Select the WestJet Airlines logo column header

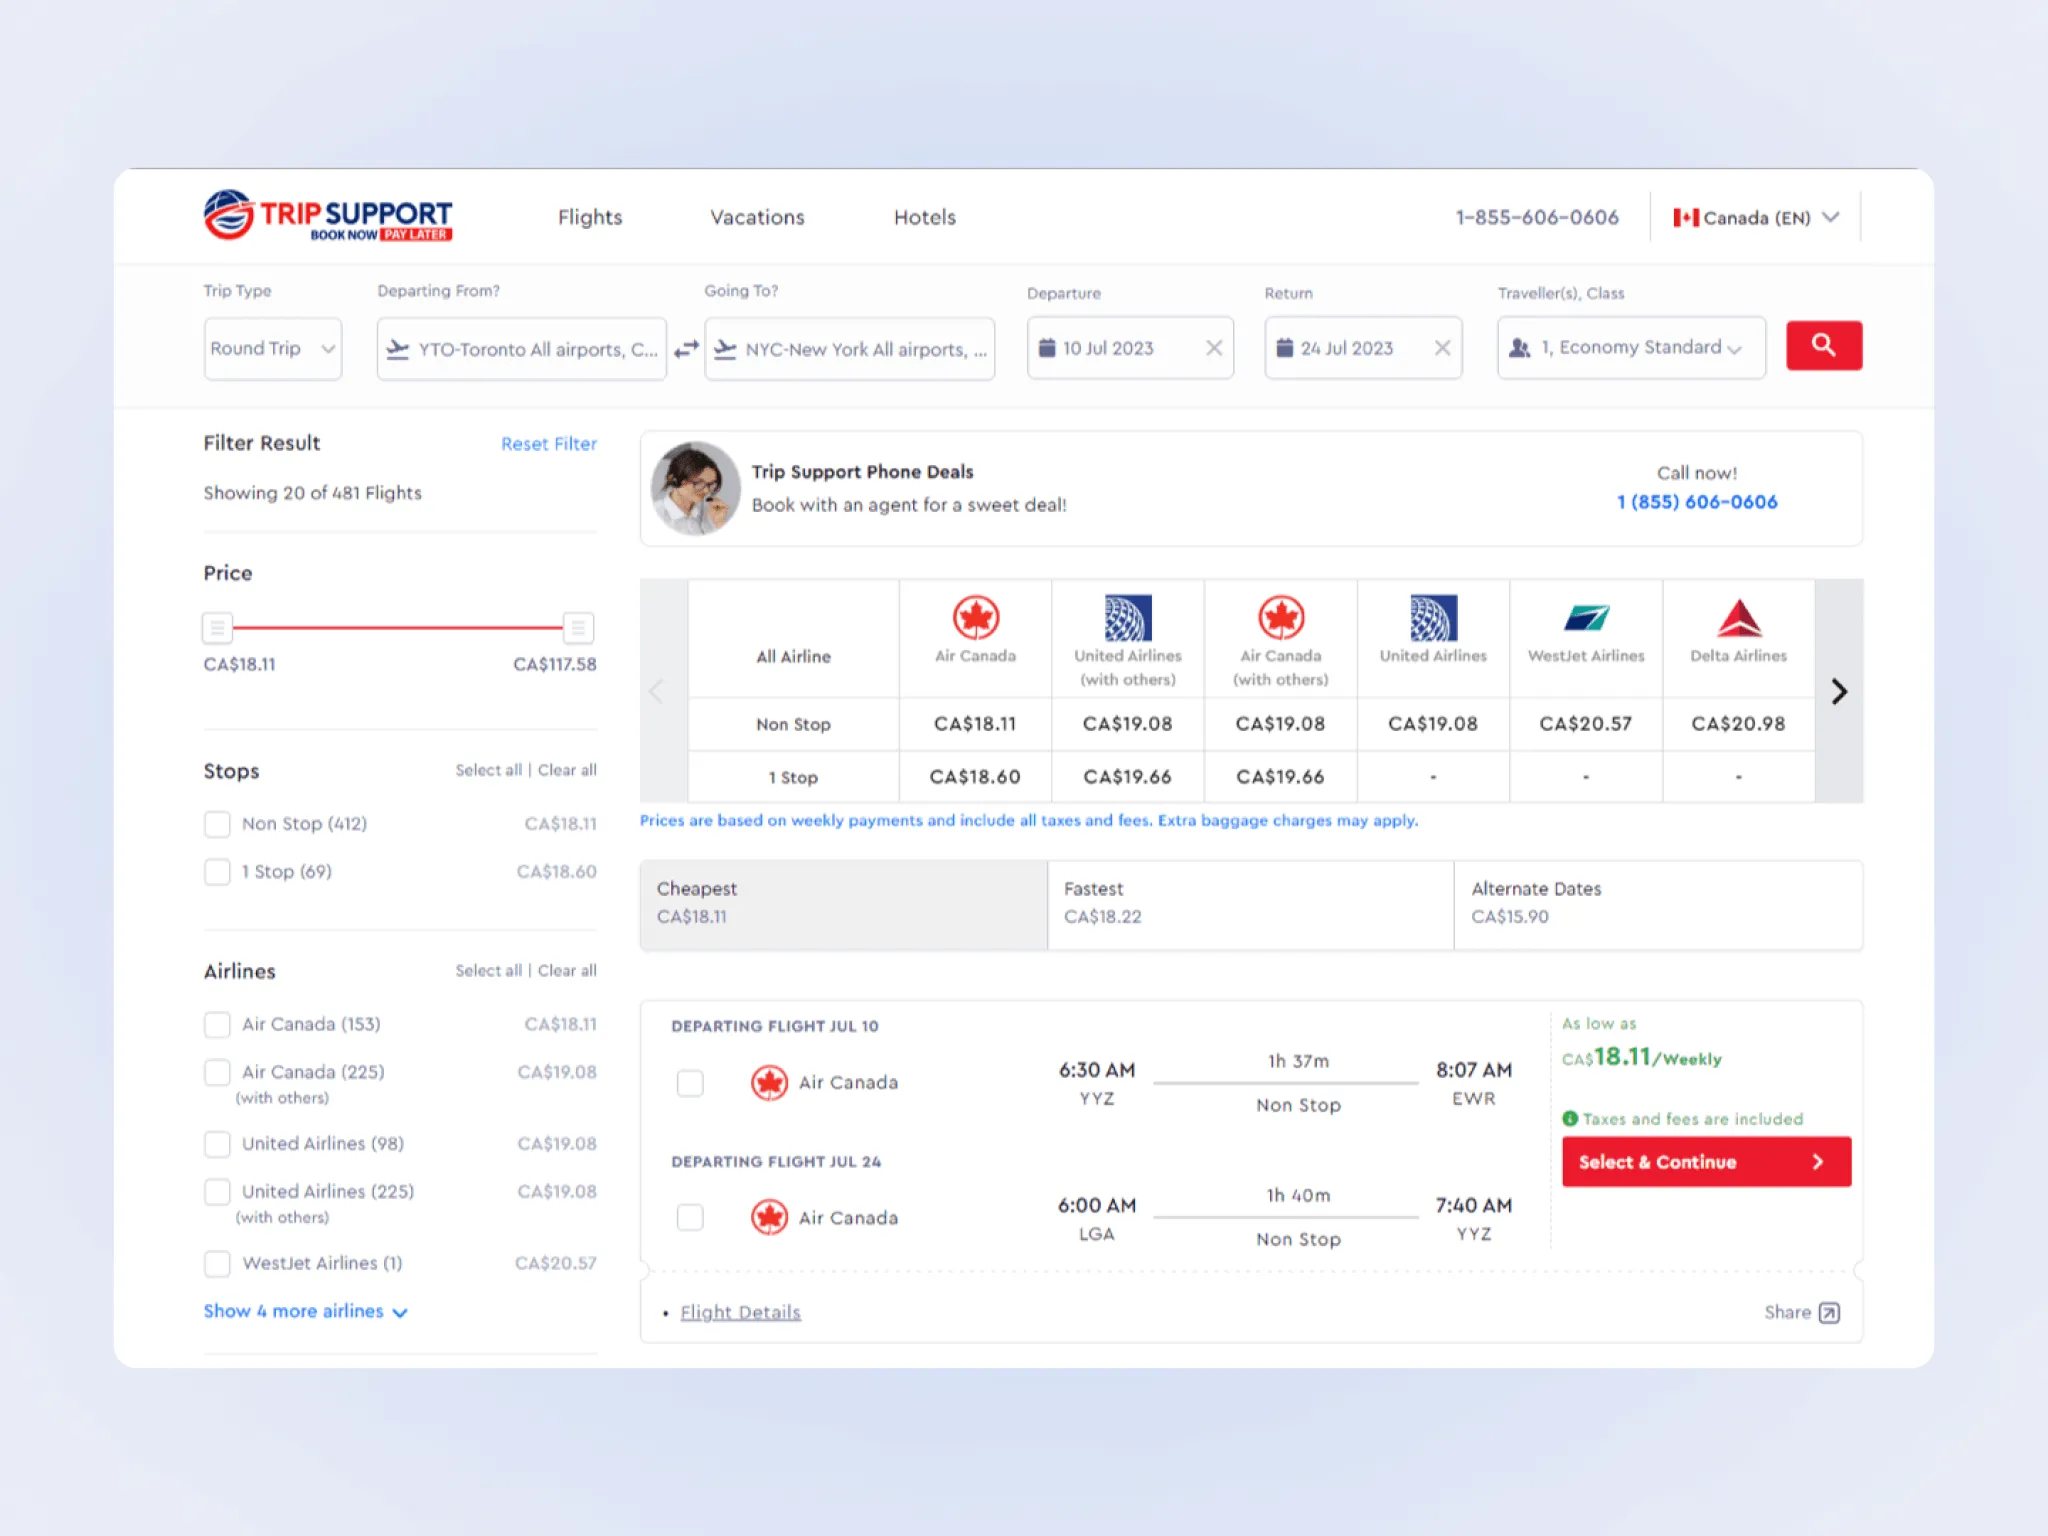click(1586, 618)
